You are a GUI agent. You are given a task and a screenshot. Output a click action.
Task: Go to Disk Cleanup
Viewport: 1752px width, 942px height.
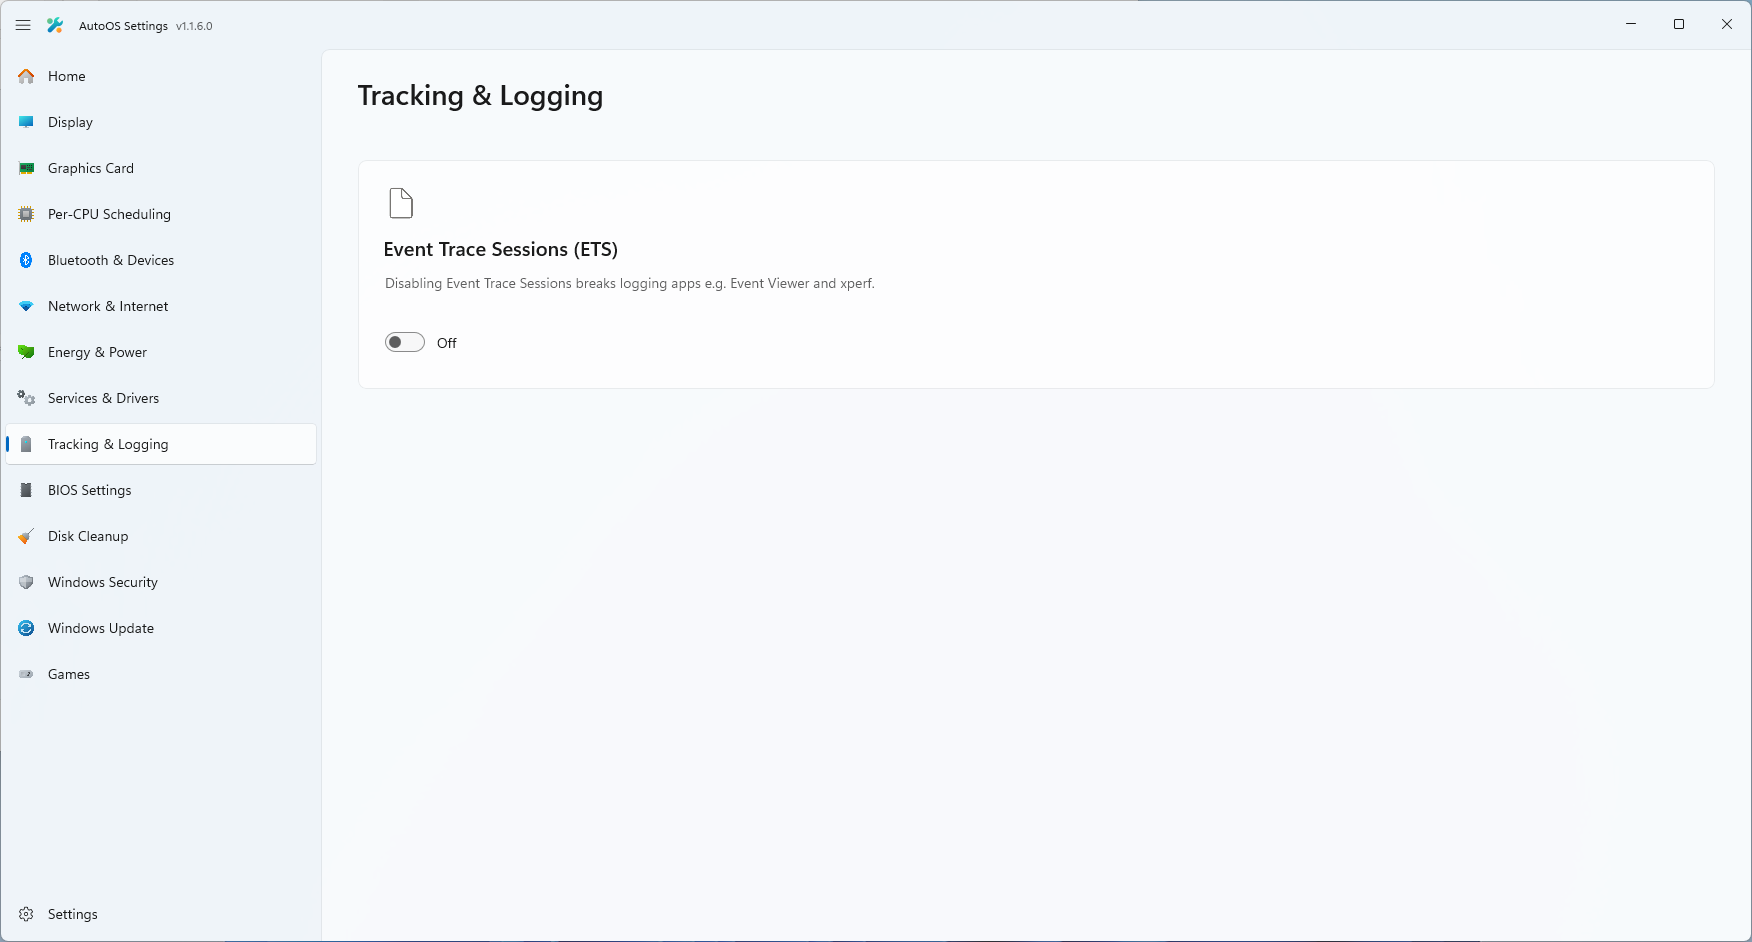pyautogui.click(x=161, y=536)
